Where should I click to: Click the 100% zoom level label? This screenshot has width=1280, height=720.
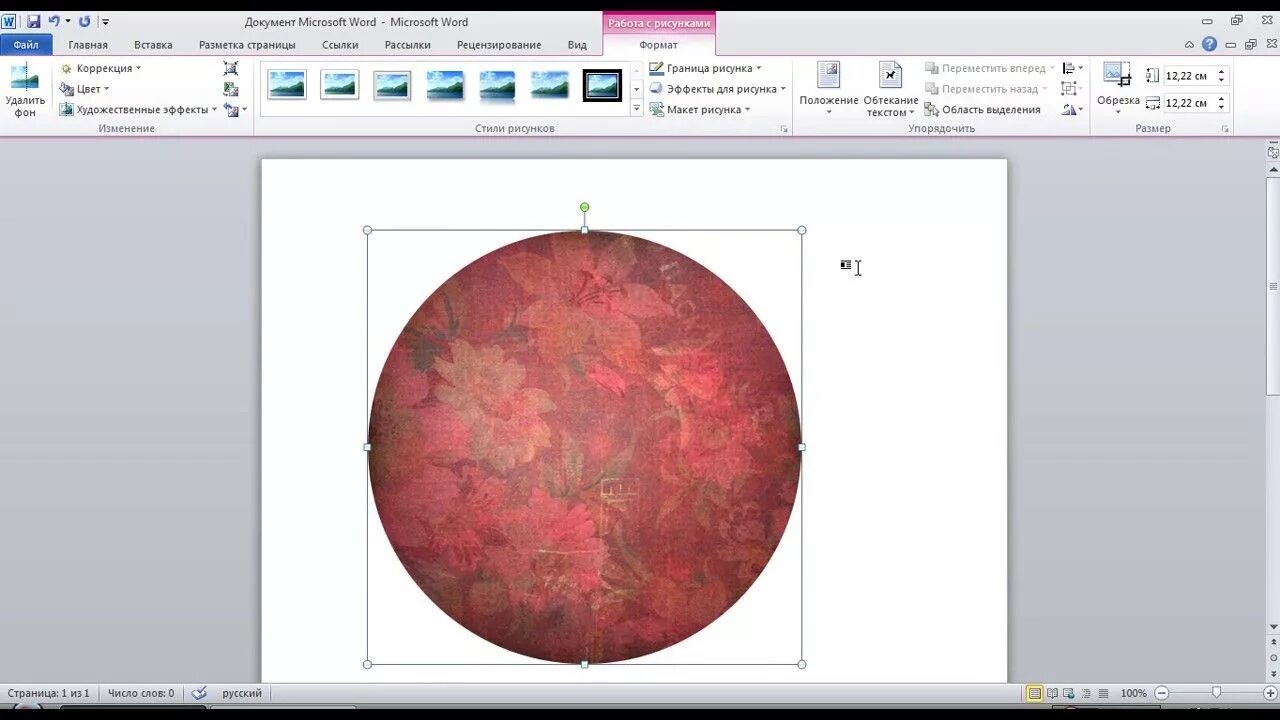(1133, 693)
